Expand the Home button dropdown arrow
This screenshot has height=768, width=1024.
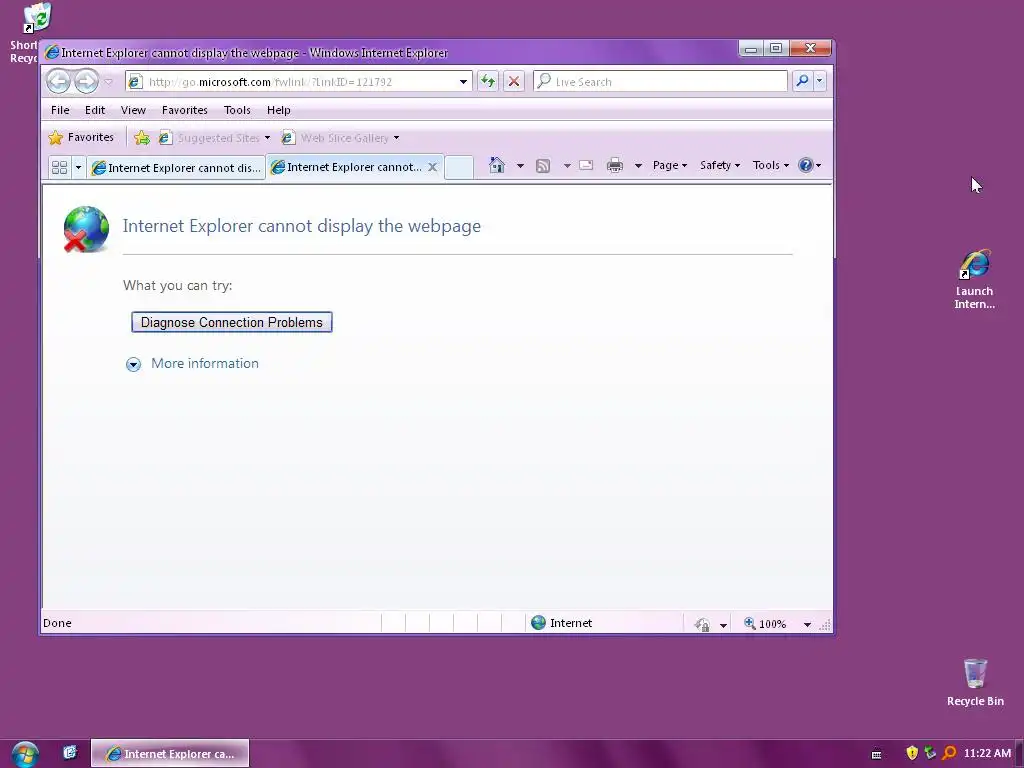(520, 166)
